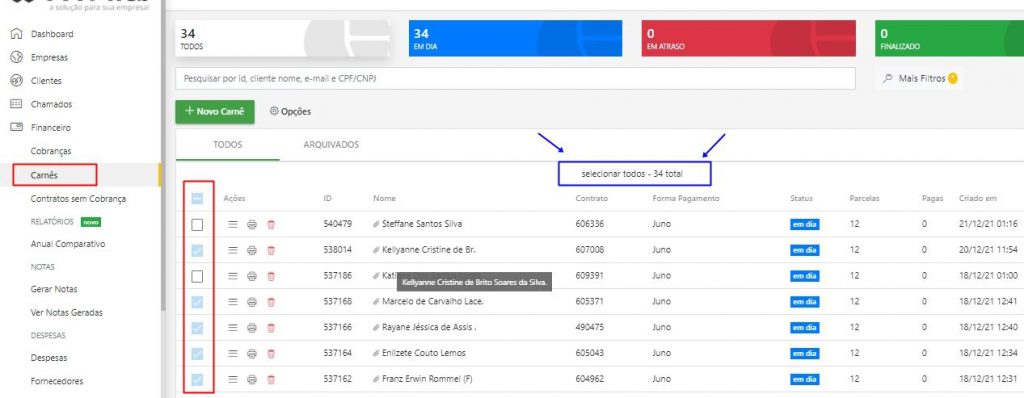
Task: Delete the carnê with ID 538014
Action: coord(271,250)
